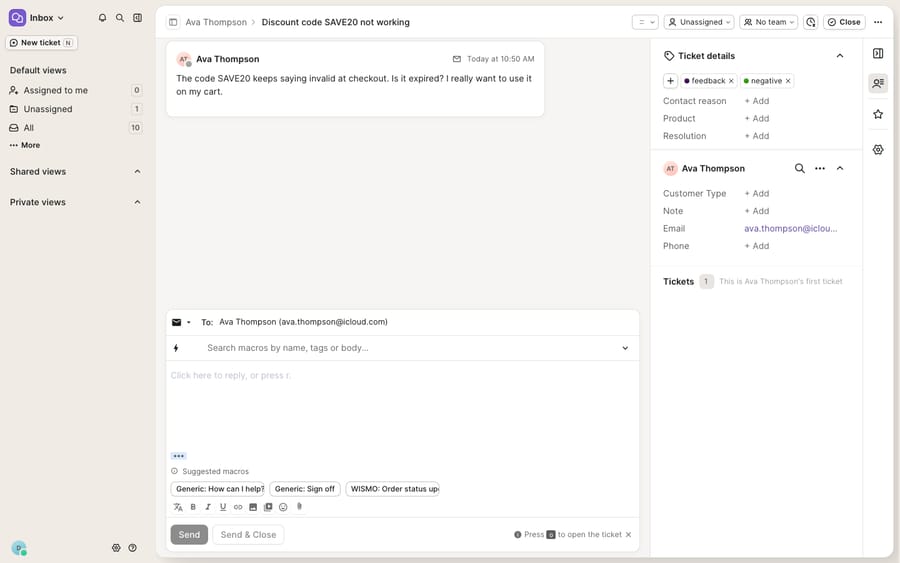Open the help question mark icon

point(133,548)
